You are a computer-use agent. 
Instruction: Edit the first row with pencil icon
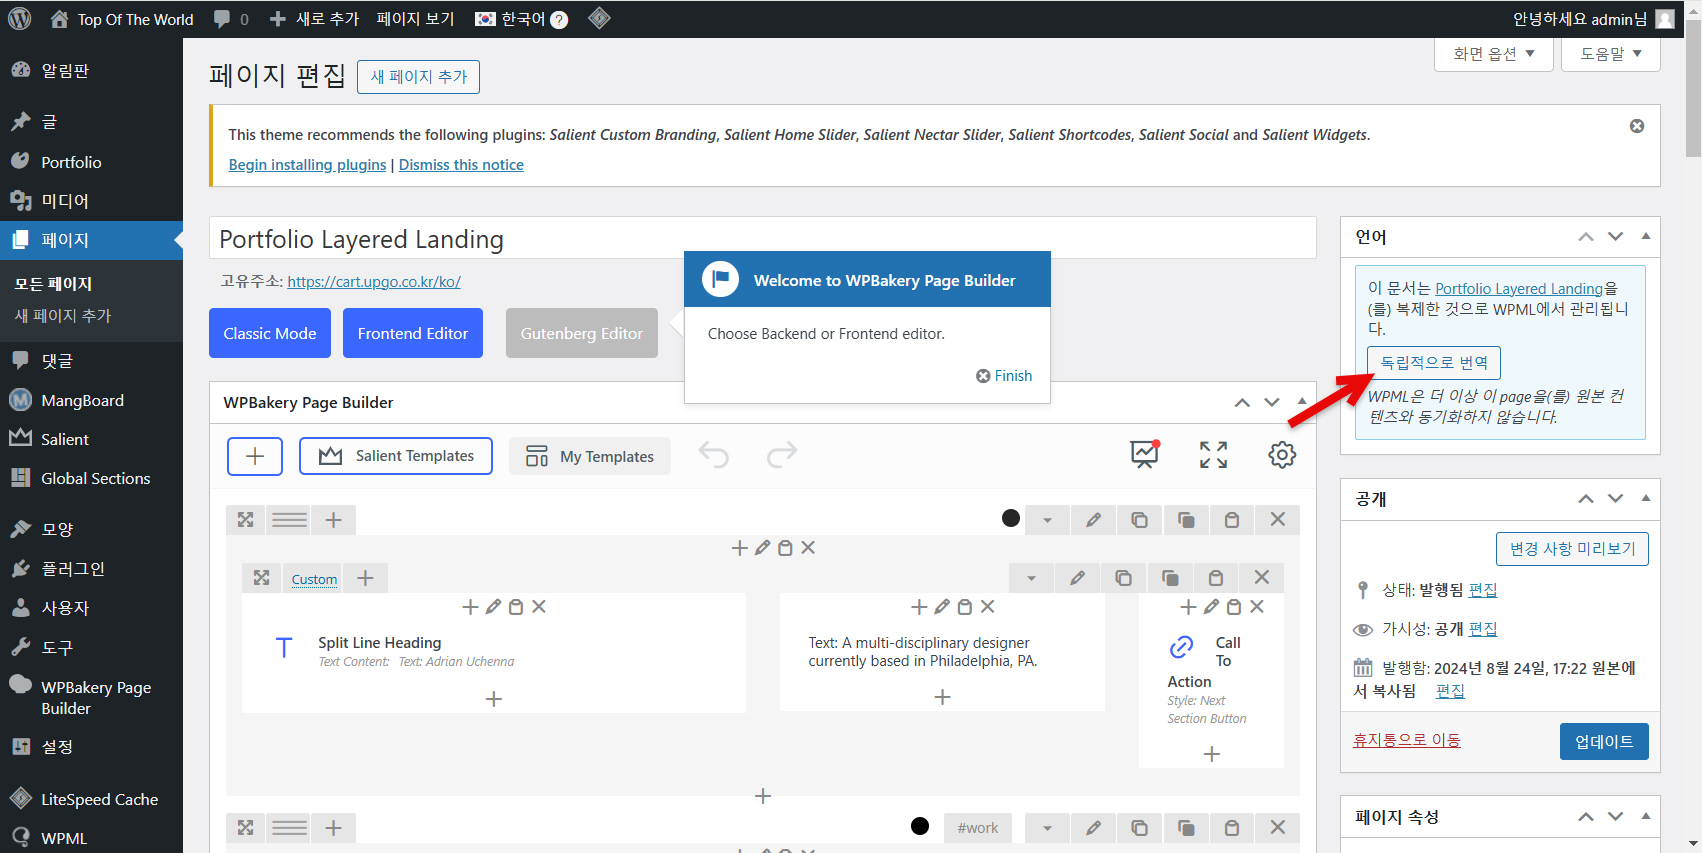[x=1093, y=520]
